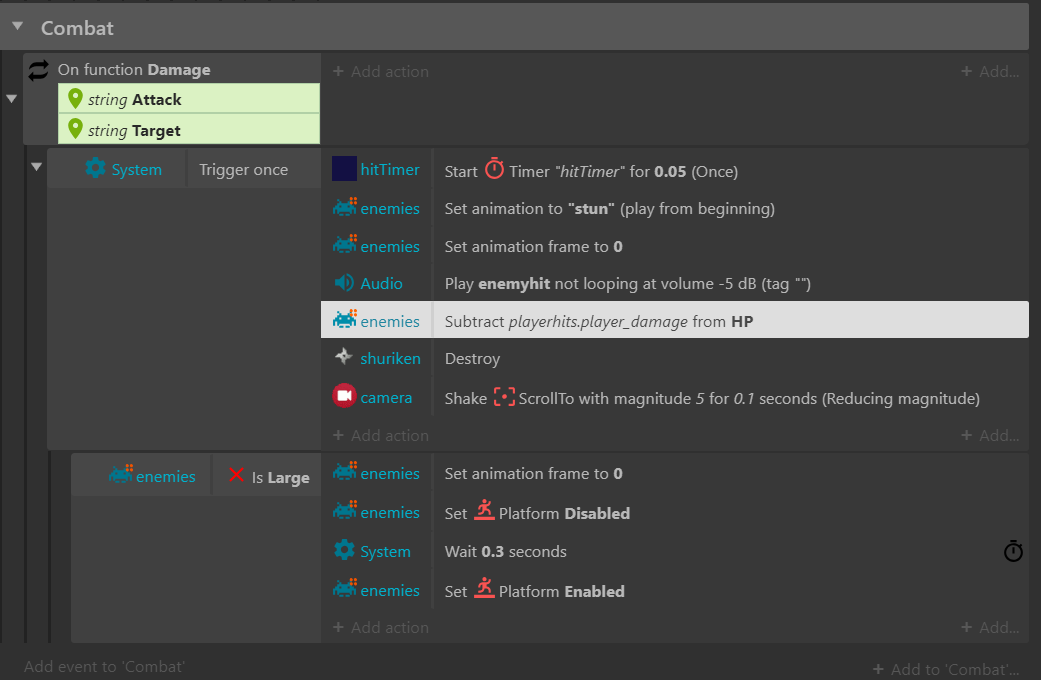Click Add... on the Damage function row
The height and width of the screenshot is (680, 1041).
click(990, 71)
